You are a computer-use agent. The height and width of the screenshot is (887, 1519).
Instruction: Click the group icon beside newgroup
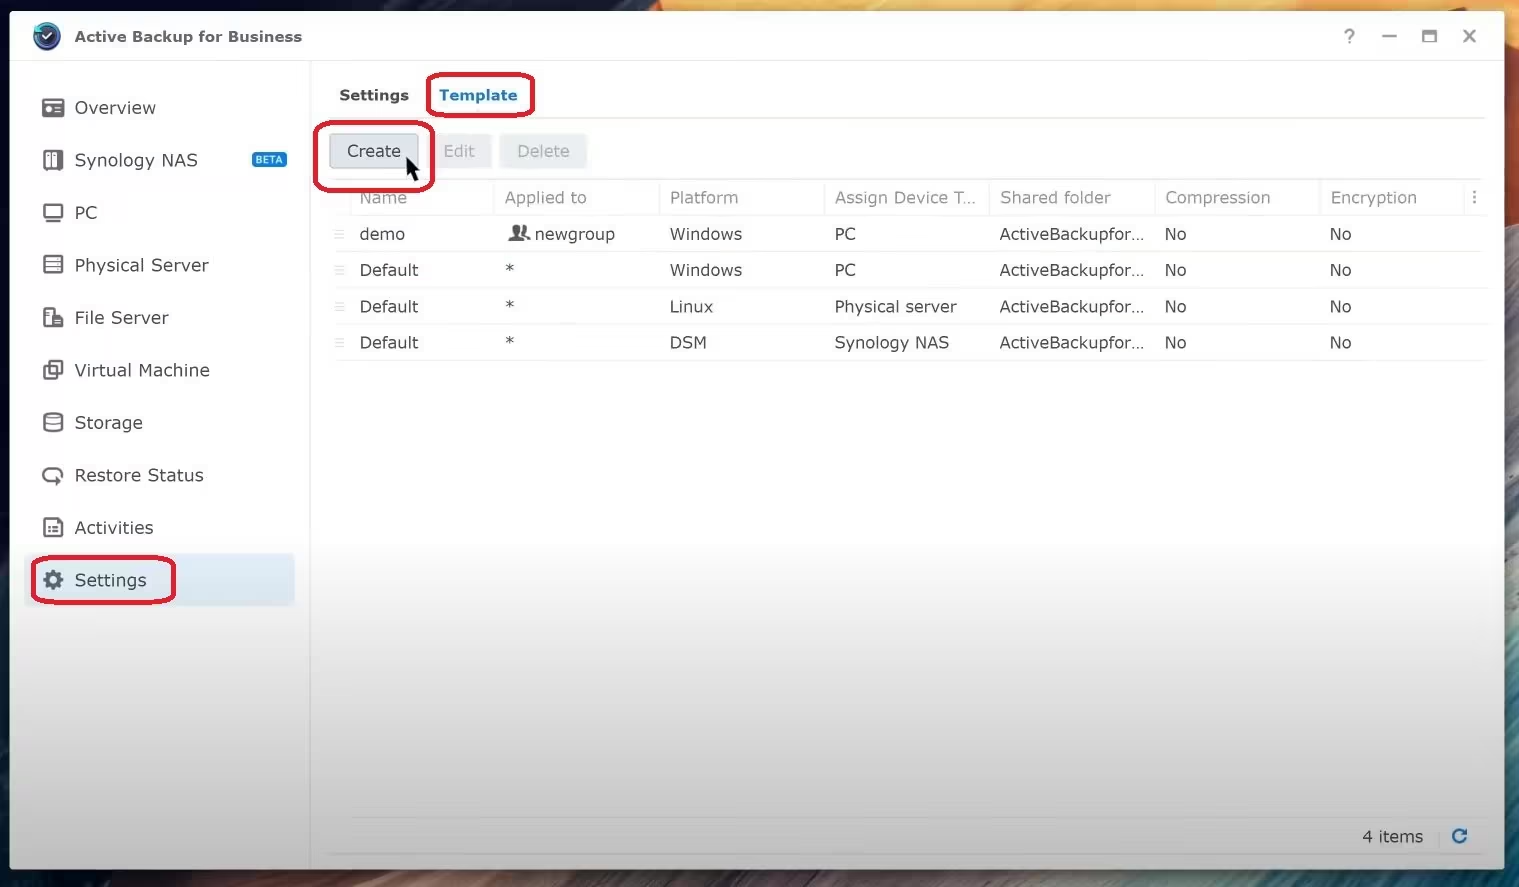pos(519,233)
